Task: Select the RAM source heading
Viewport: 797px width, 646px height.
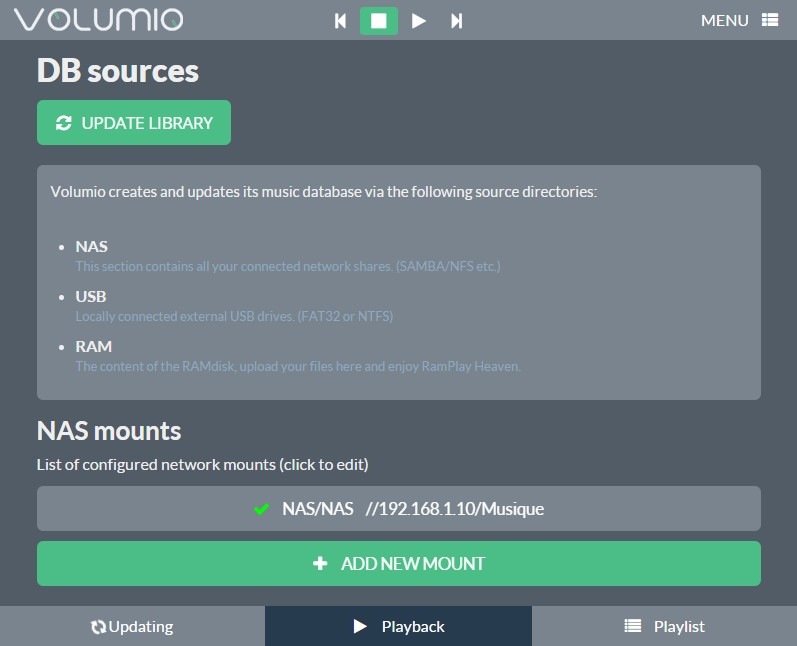Action: [x=94, y=346]
